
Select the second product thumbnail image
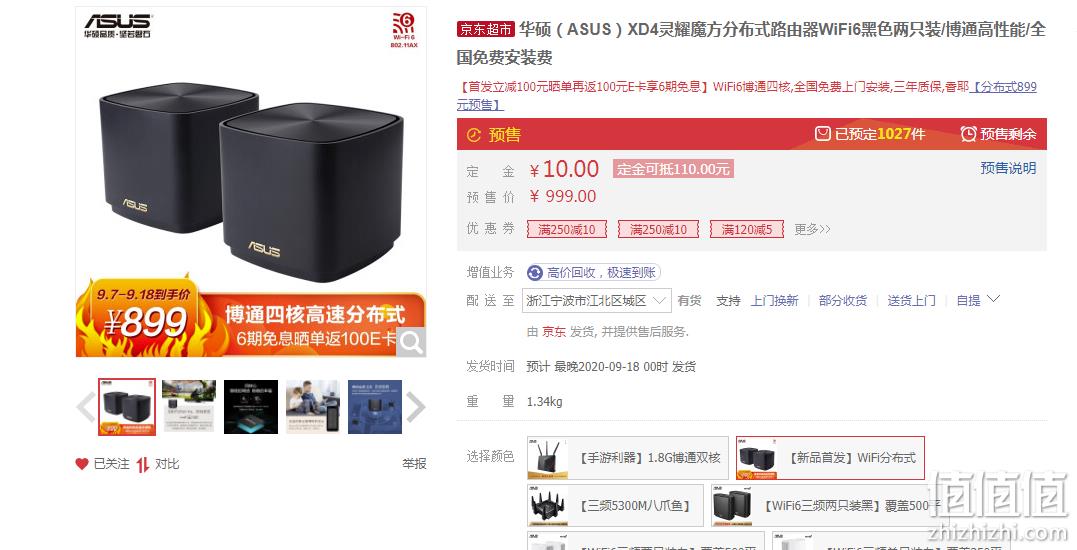(189, 406)
